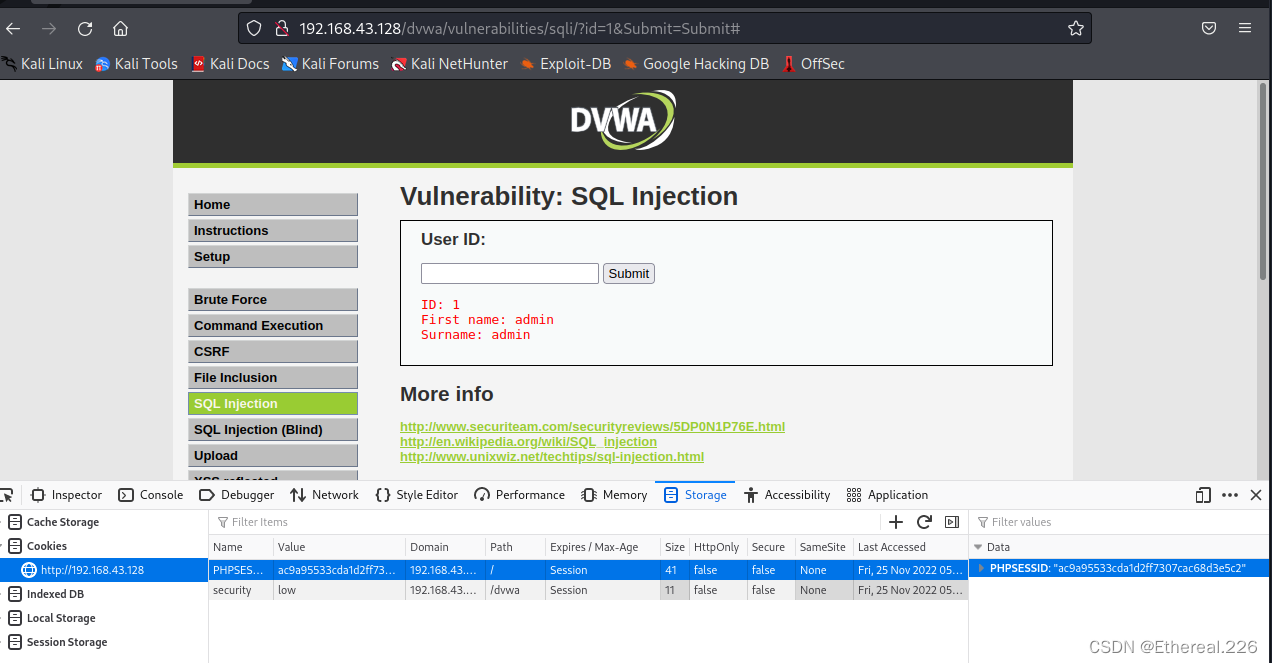The image size is (1272, 663).
Task: Switch to Memory devtools tab
Action: point(614,495)
